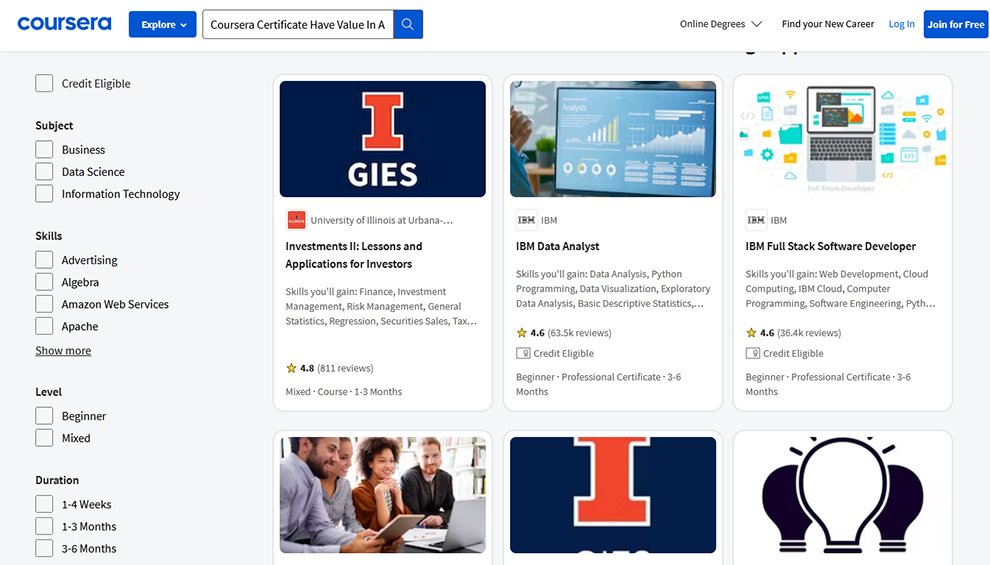Select the Mixed level checkbox
The width and height of the screenshot is (990, 565).
[44, 438]
